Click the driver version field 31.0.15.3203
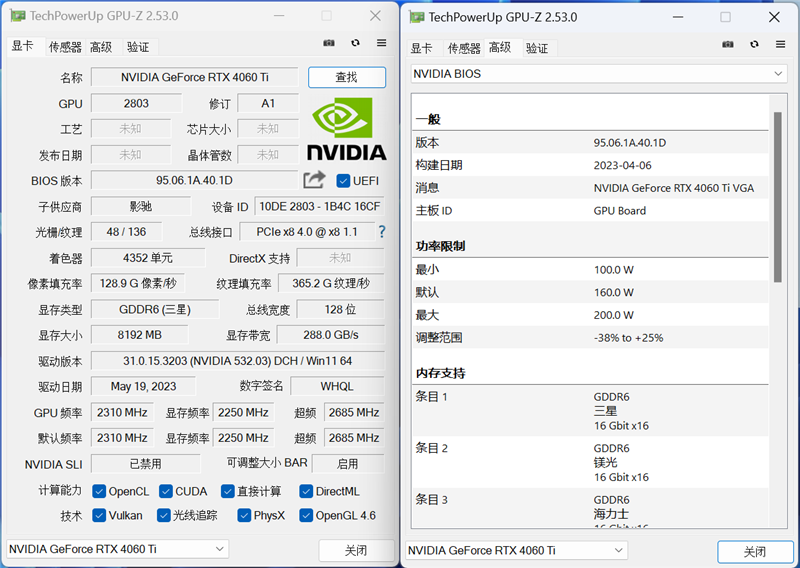Screen dimensions: 800x568 coord(238,361)
